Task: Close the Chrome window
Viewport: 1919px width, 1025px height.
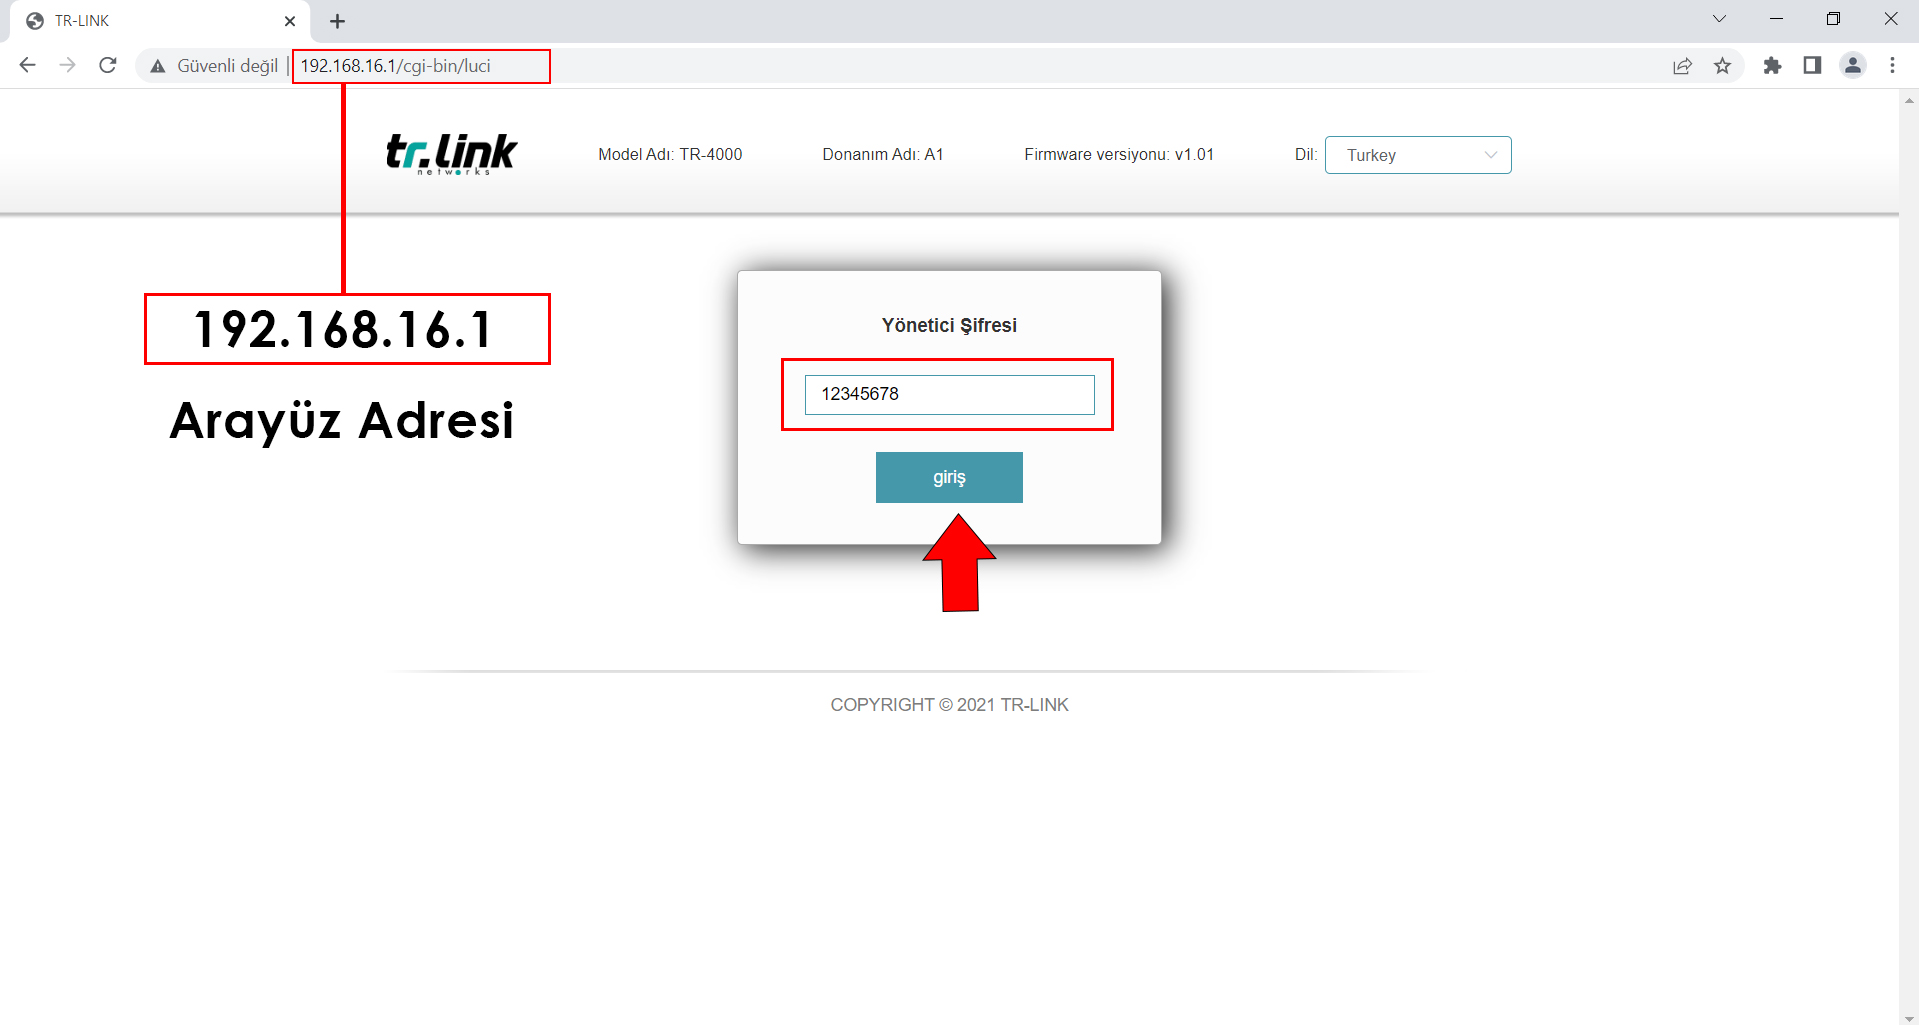Action: click(1890, 19)
